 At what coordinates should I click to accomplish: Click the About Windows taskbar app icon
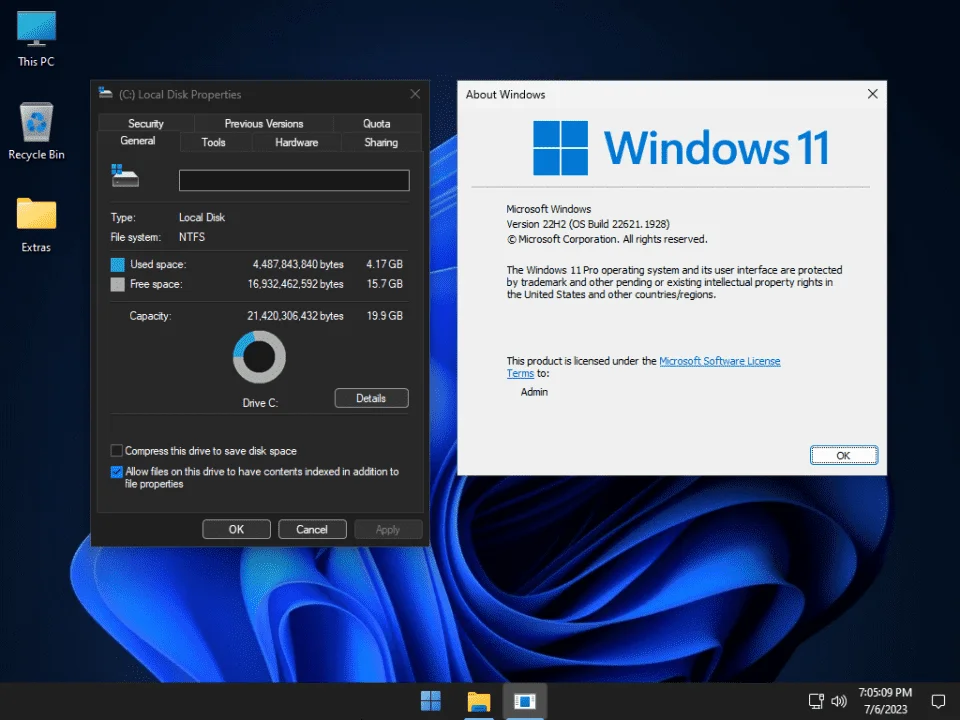[525, 701]
